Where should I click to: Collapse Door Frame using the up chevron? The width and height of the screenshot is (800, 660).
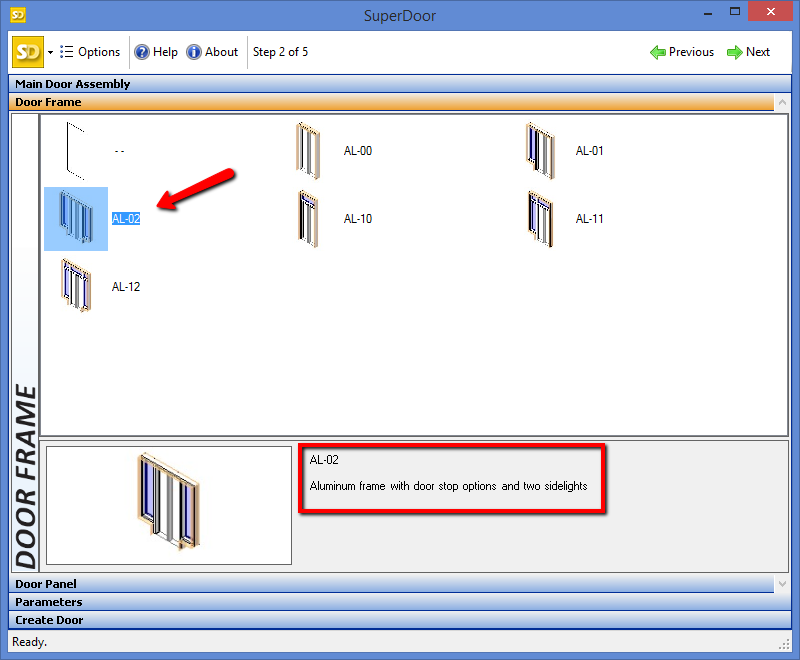(782, 103)
